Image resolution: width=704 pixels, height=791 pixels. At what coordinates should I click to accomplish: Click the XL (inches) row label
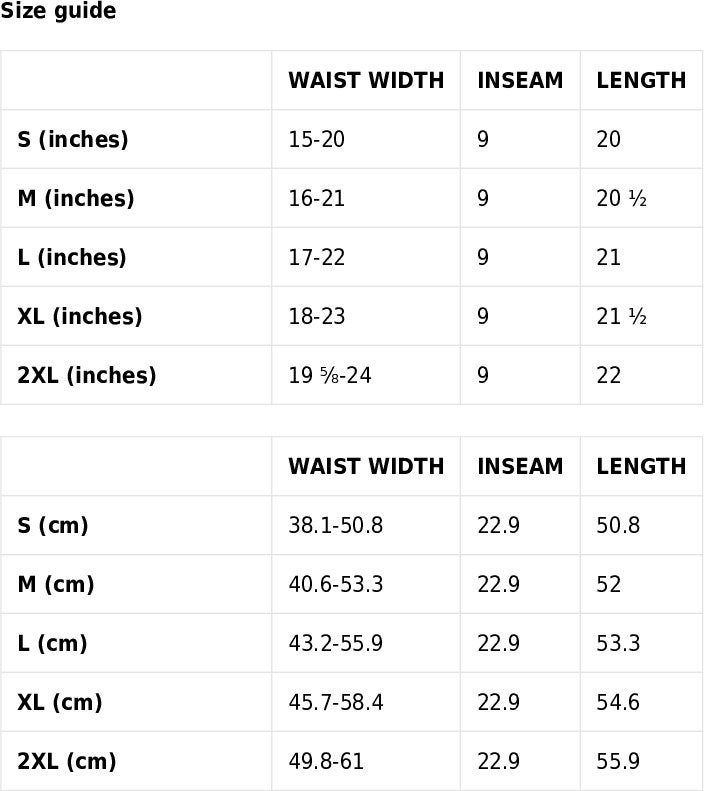point(80,316)
